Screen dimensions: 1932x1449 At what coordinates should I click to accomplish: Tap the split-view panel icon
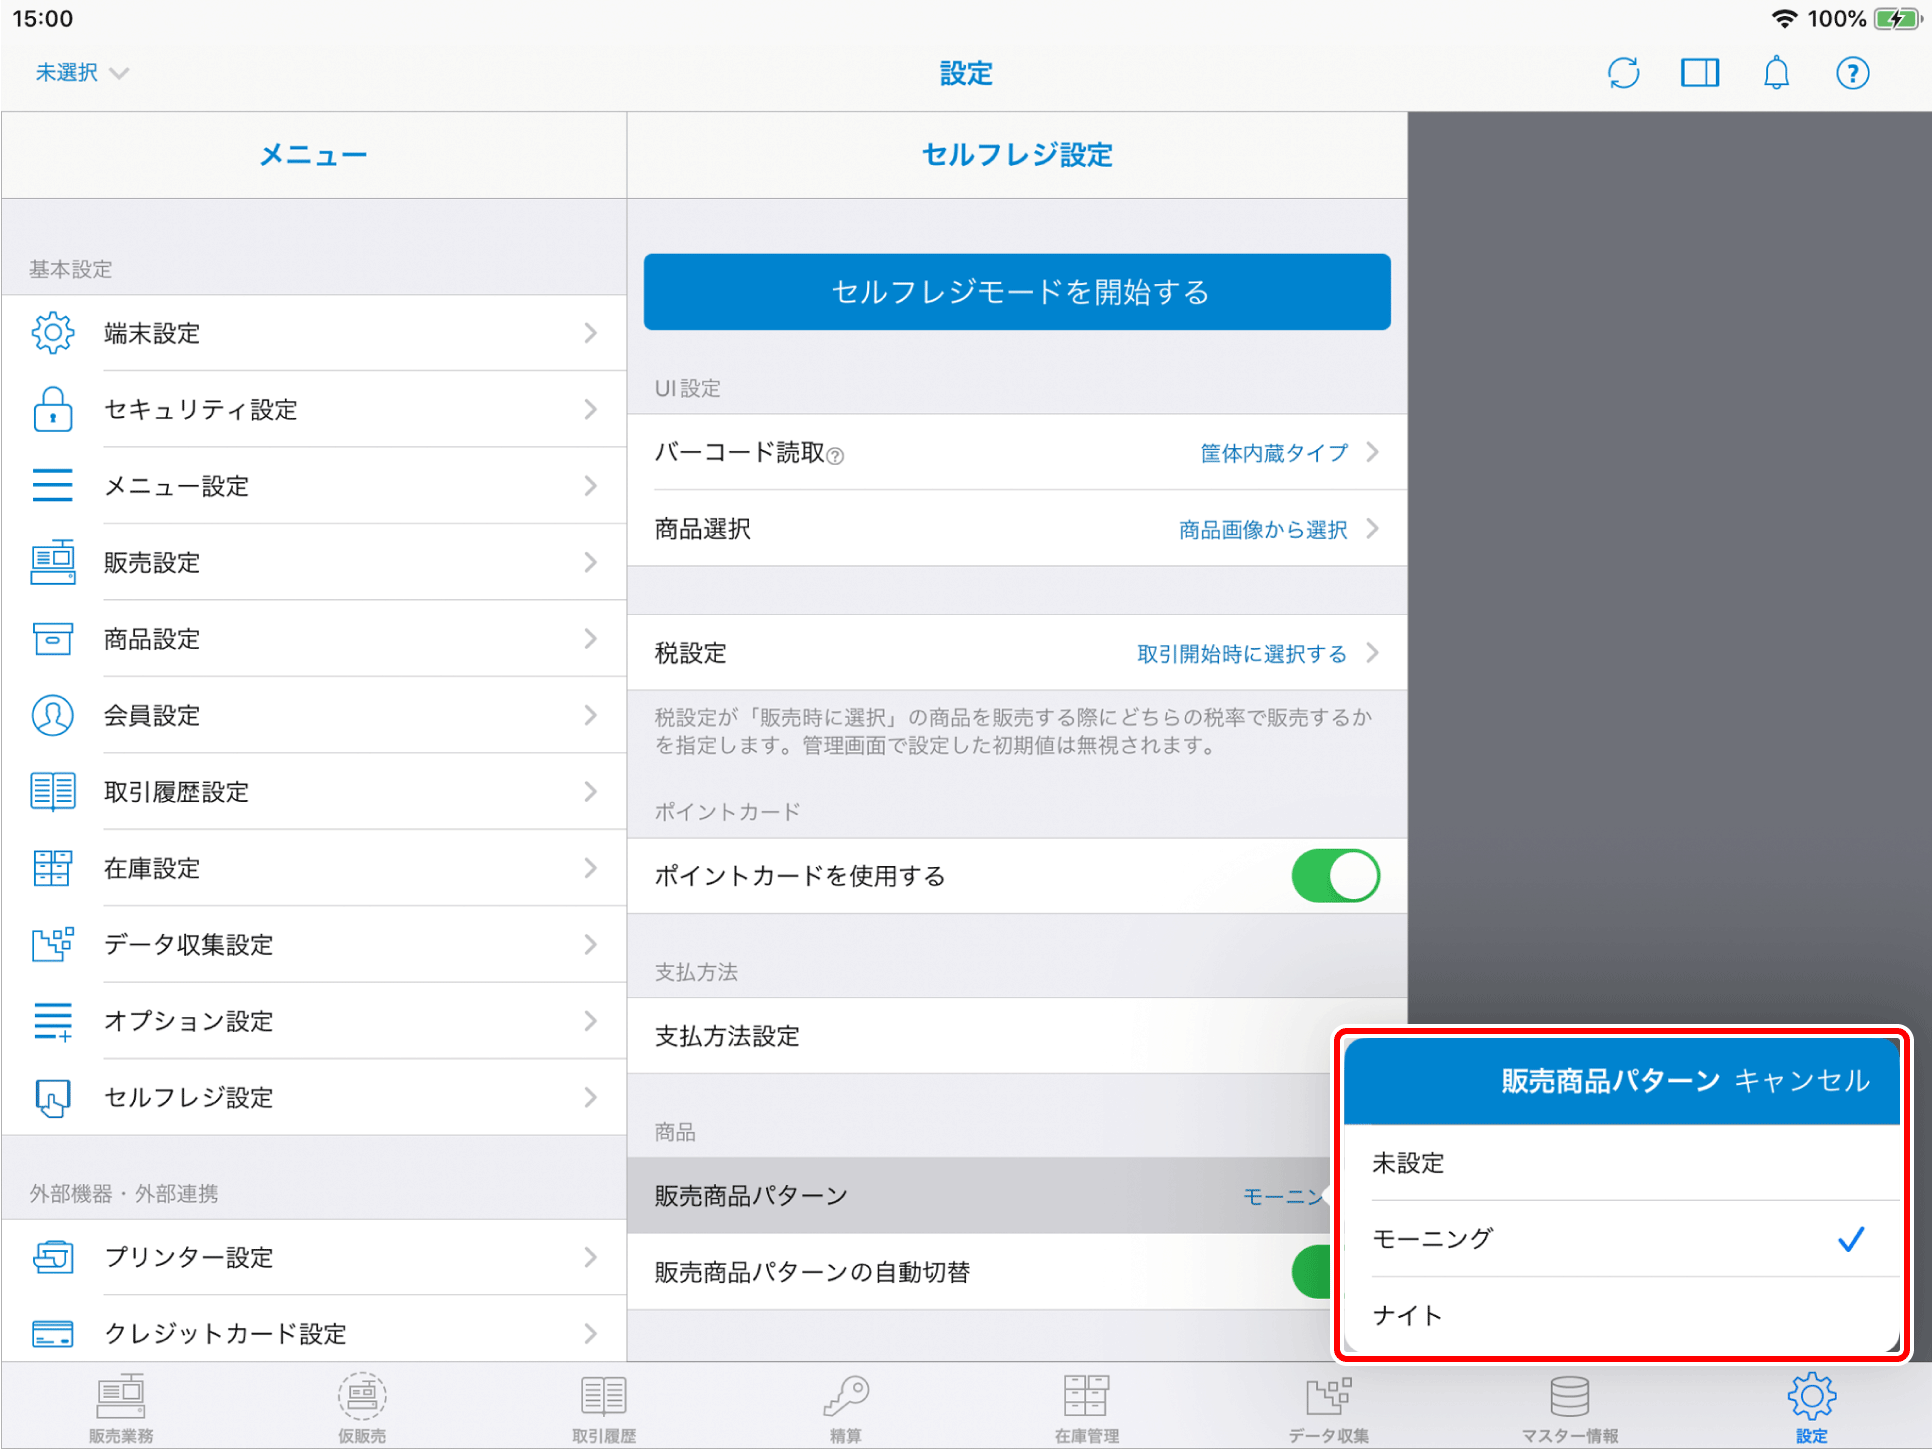pos(1699,73)
